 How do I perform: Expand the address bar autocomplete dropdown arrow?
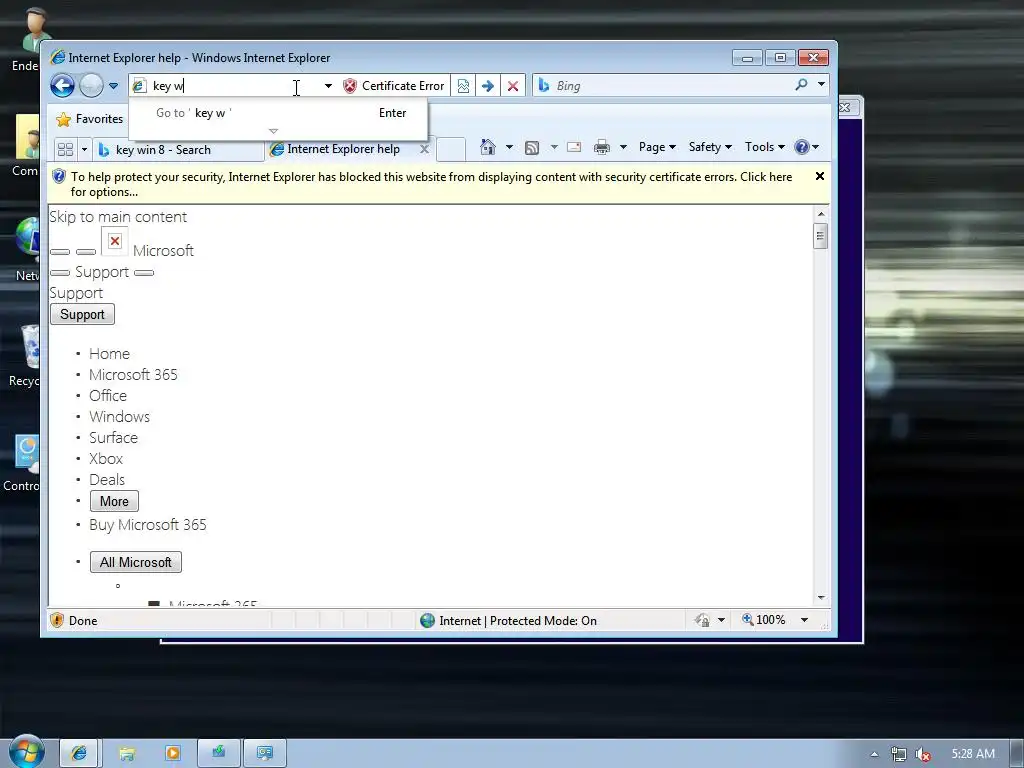pos(328,86)
